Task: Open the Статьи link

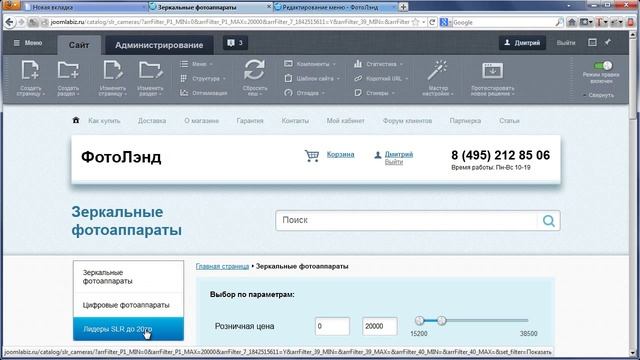Action: [x=509, y=121]
